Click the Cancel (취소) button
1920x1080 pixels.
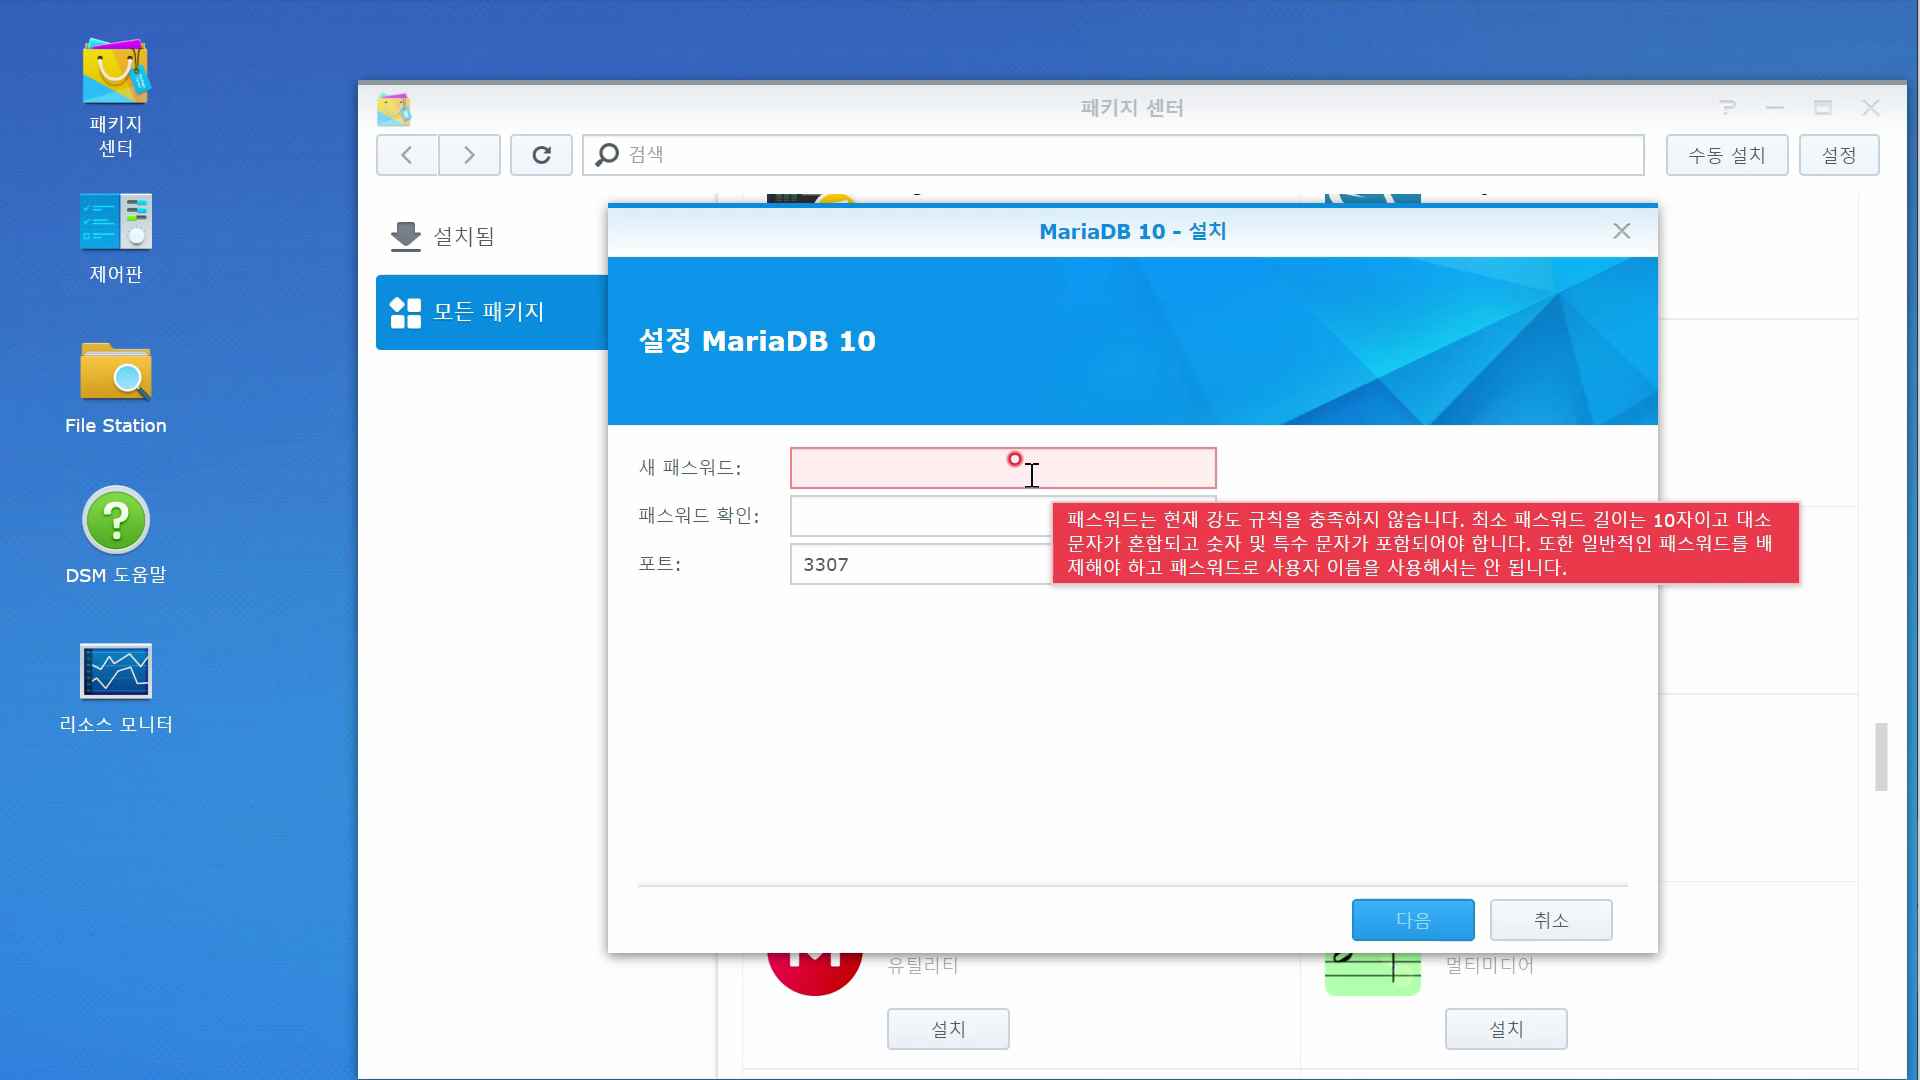coord(1550,920)
